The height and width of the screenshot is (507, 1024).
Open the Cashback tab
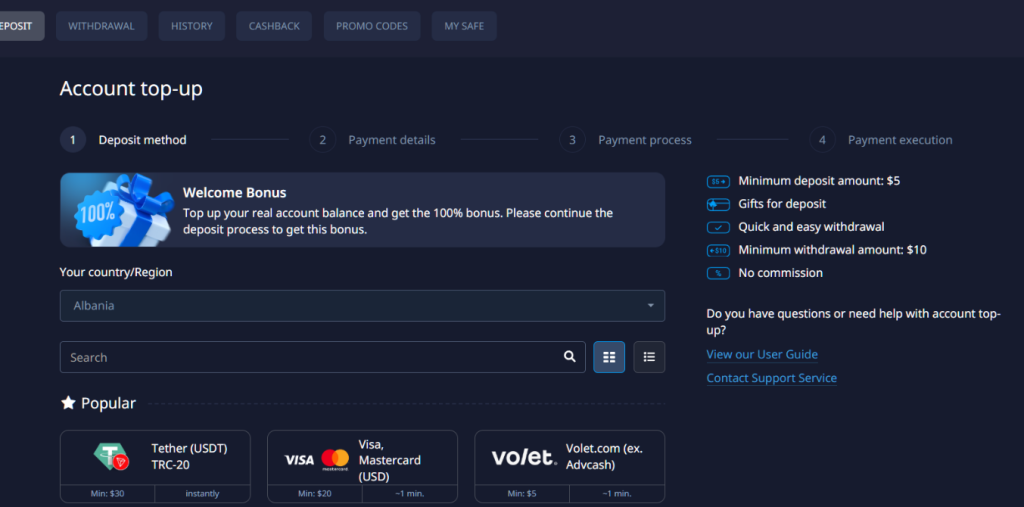click(274, 26)
